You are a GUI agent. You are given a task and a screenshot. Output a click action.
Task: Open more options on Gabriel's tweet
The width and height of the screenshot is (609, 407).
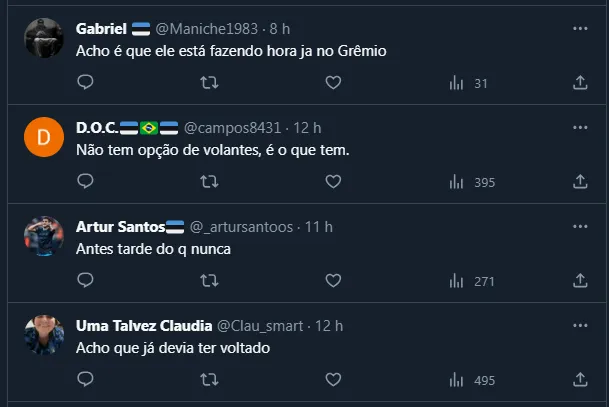click(580, 29)
